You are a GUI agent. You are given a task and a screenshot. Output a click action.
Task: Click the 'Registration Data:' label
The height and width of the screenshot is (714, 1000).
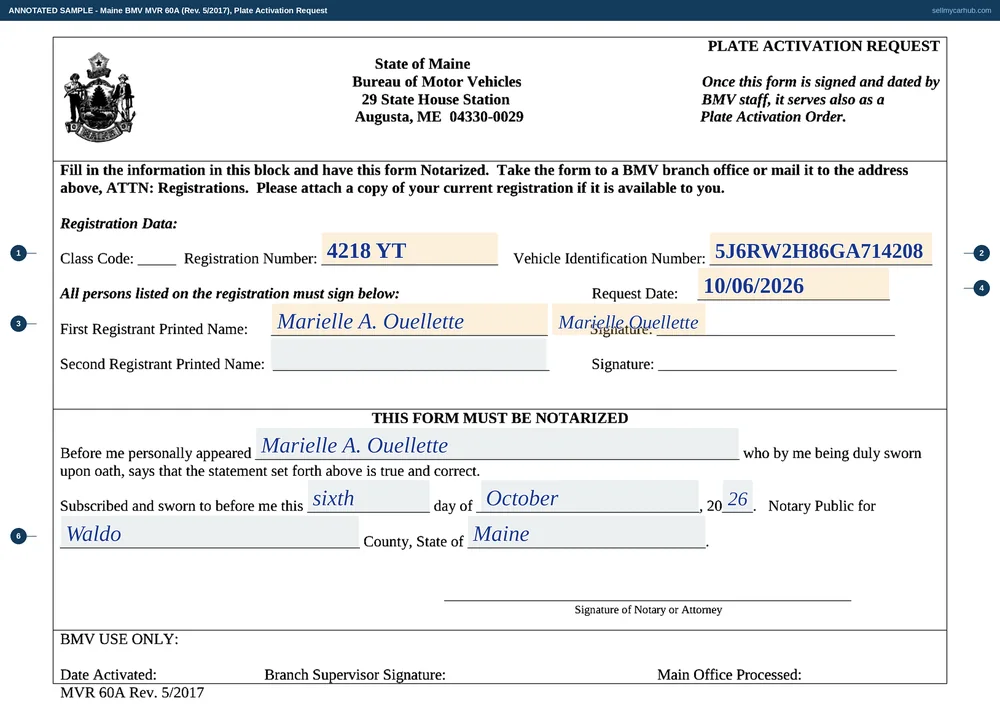coord(119,223)
